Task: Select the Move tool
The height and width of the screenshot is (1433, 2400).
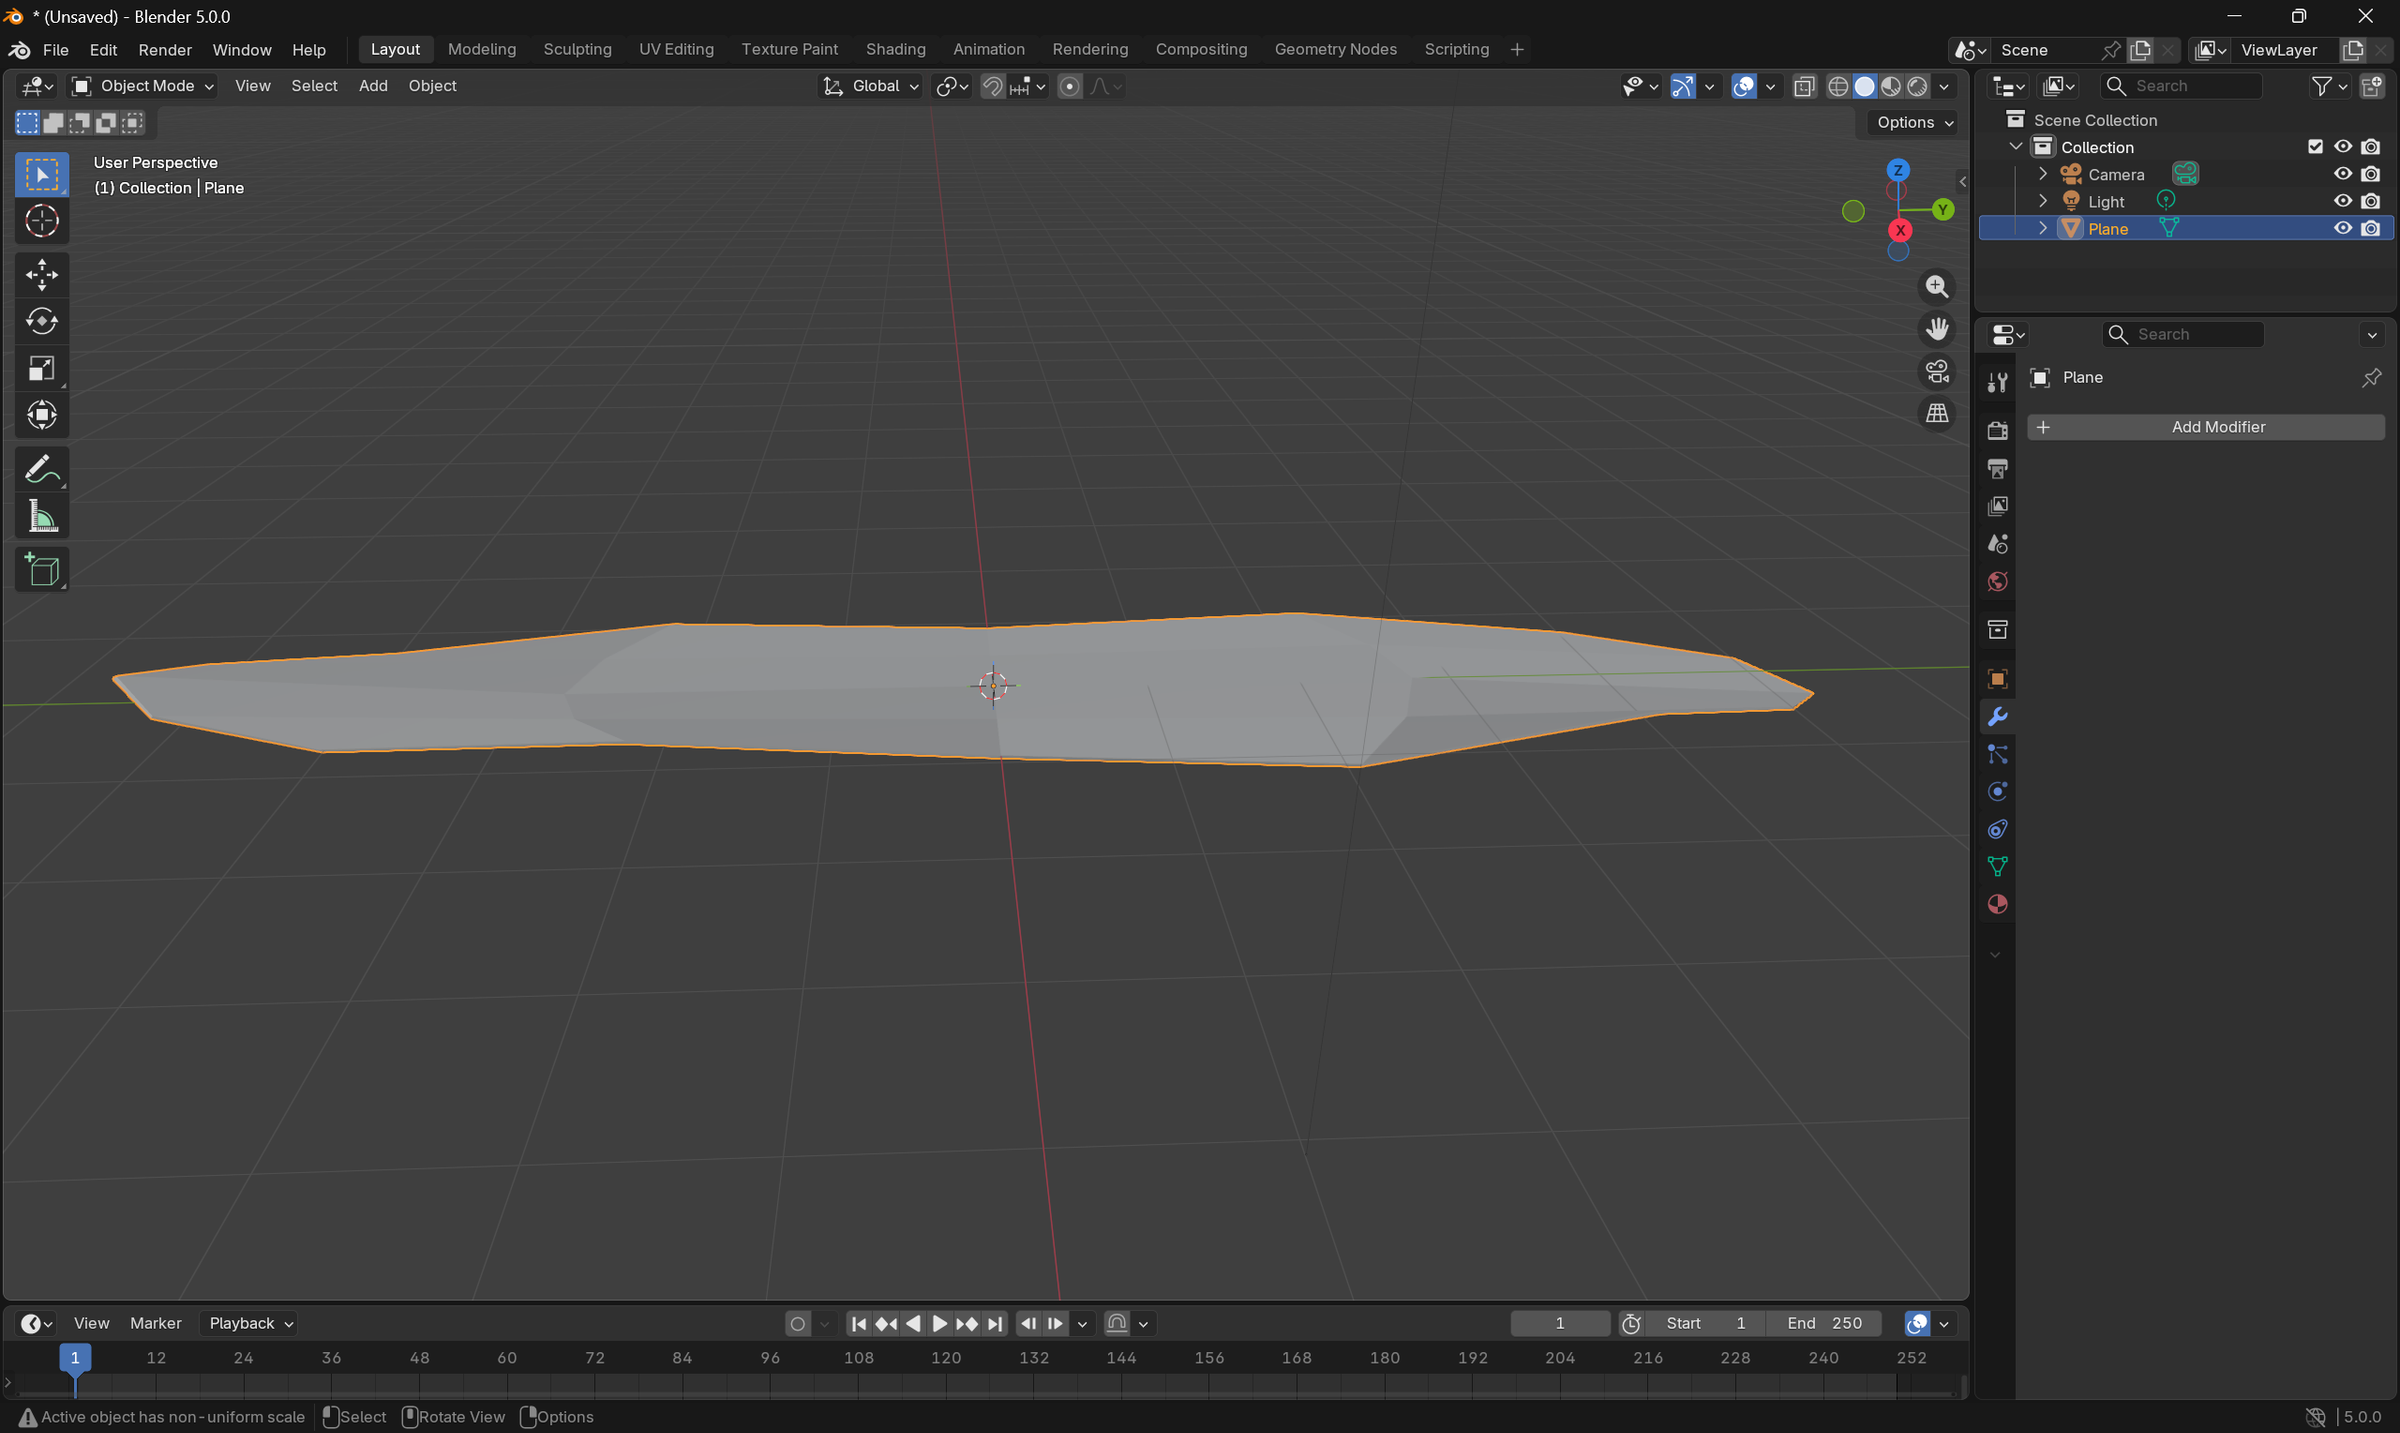Action: [x=41, y=274]
